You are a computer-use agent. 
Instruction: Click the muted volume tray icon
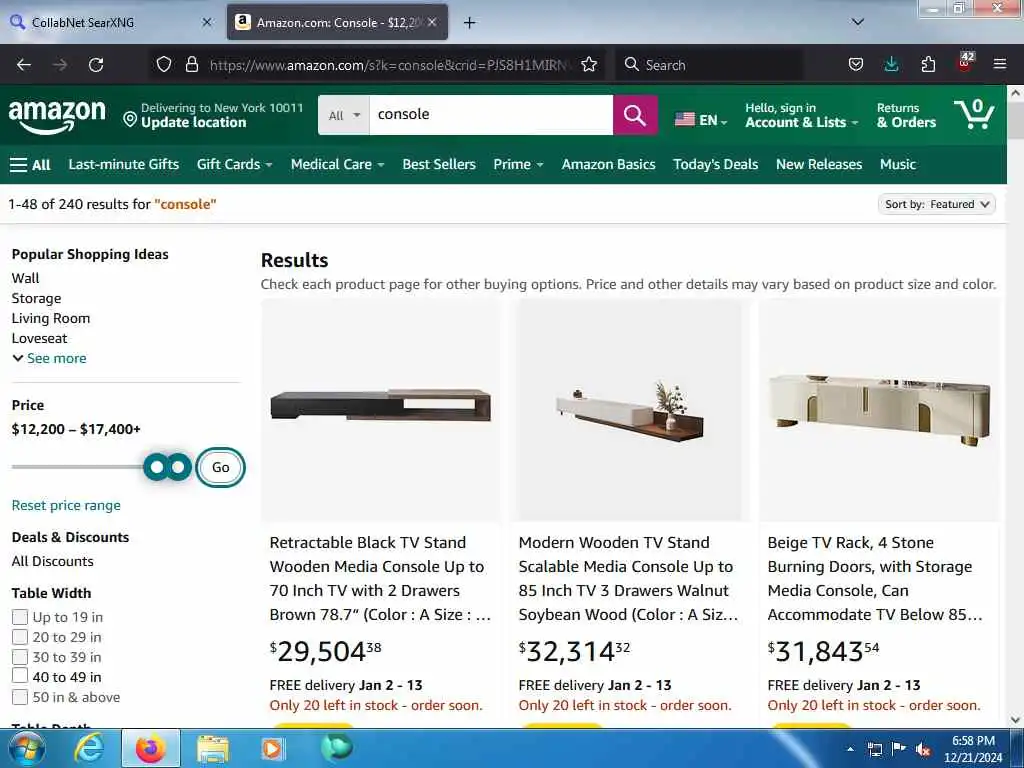click(x=923, y=749)
